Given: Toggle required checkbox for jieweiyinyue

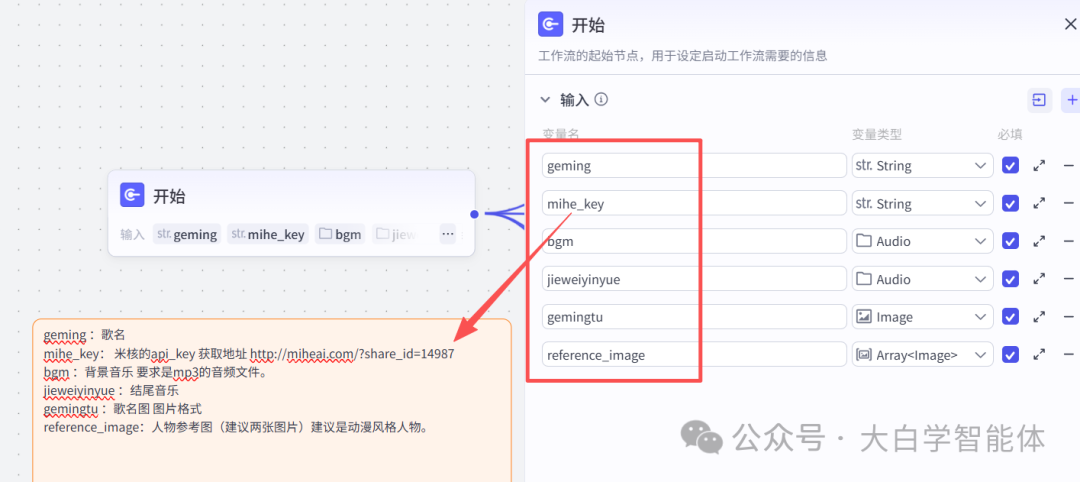Looking at the screenshot, I should point(1010,279).
